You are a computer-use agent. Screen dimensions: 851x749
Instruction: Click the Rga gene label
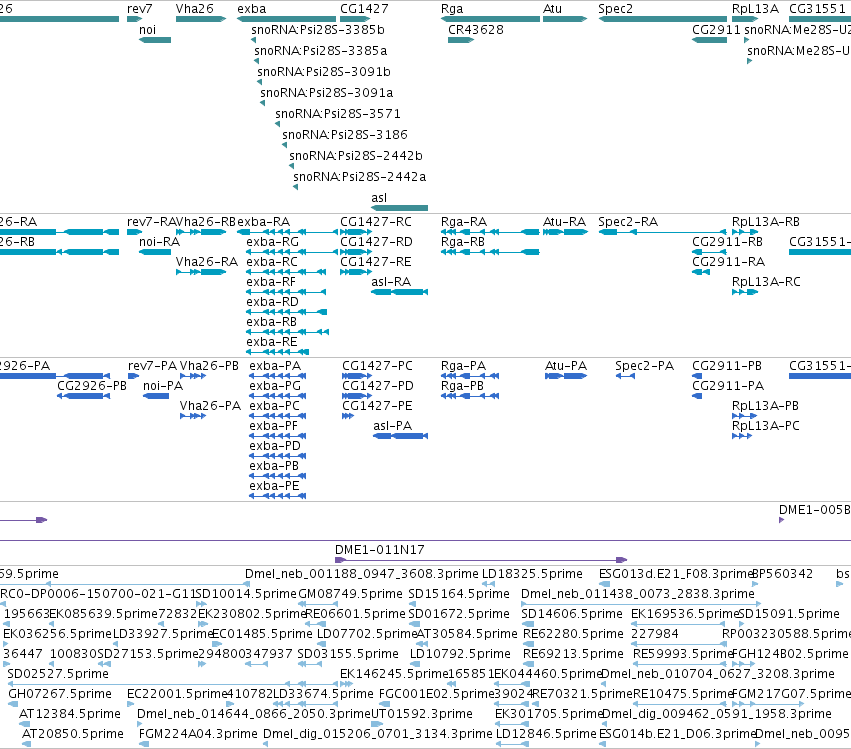coord(452,9)
